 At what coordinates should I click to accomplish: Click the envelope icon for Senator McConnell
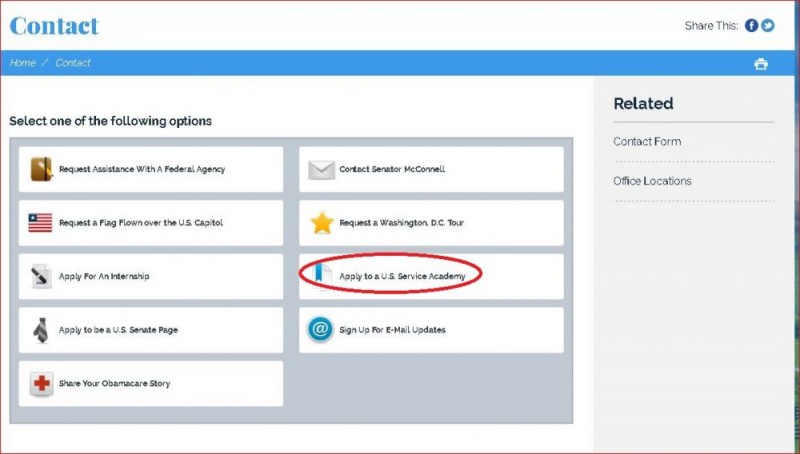coord(321,169)
